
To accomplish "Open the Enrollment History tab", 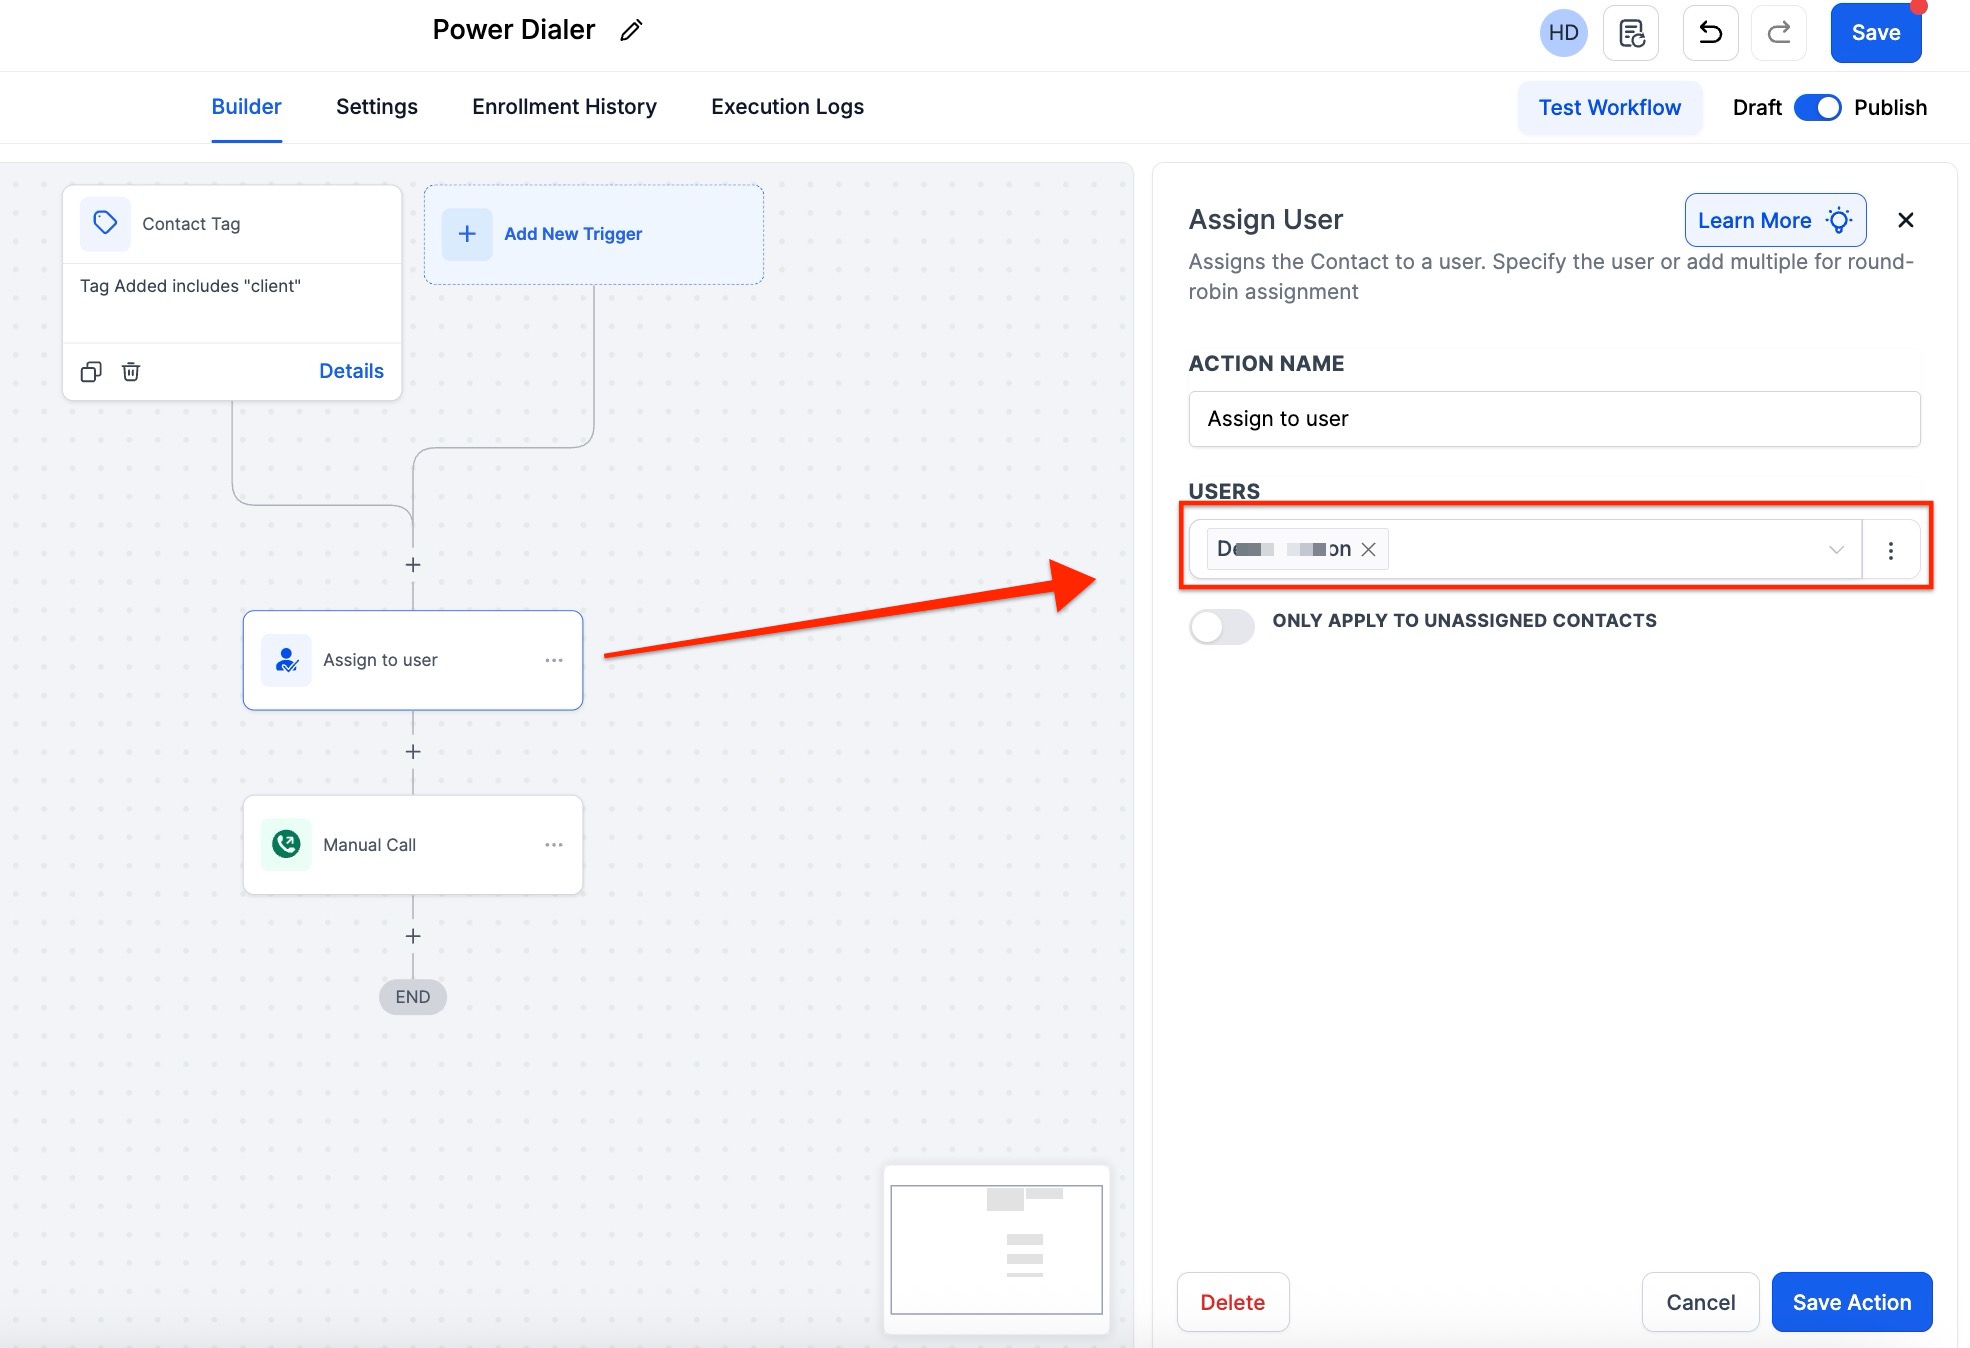I will point(564,107).
